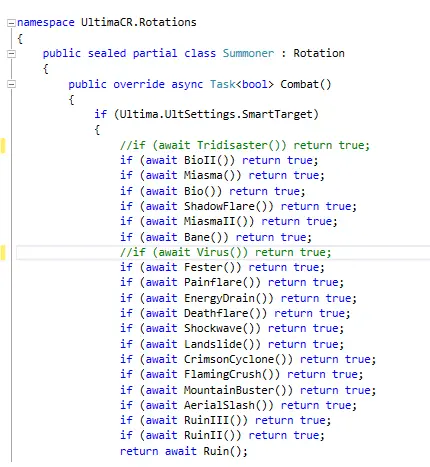Click the Fester() method call
The image size is (430, 467).
[212, 267]
